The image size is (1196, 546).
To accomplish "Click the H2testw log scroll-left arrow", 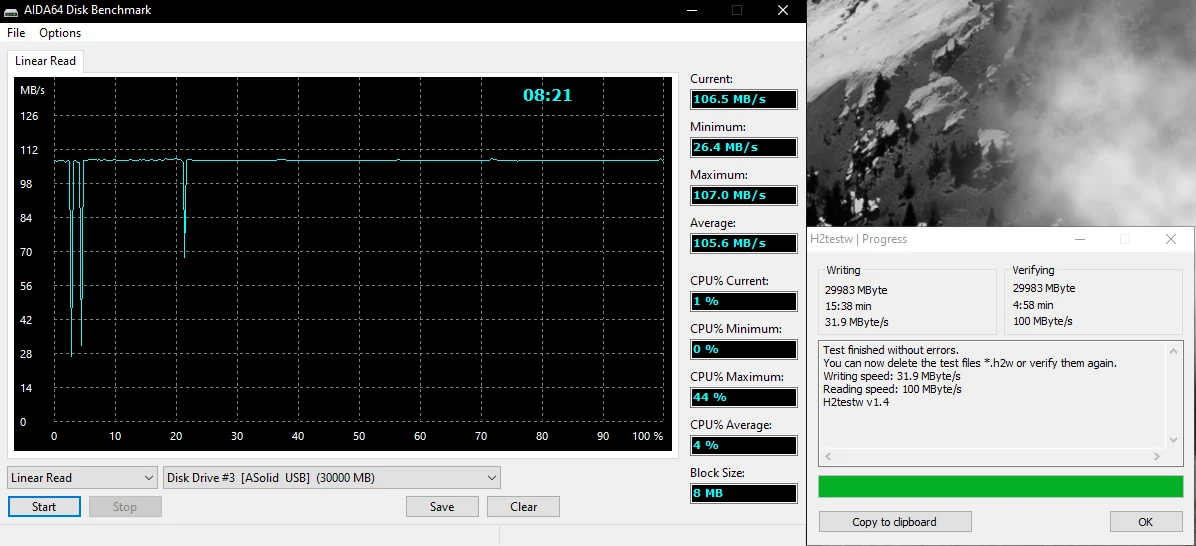I will [x=828, y=456].
